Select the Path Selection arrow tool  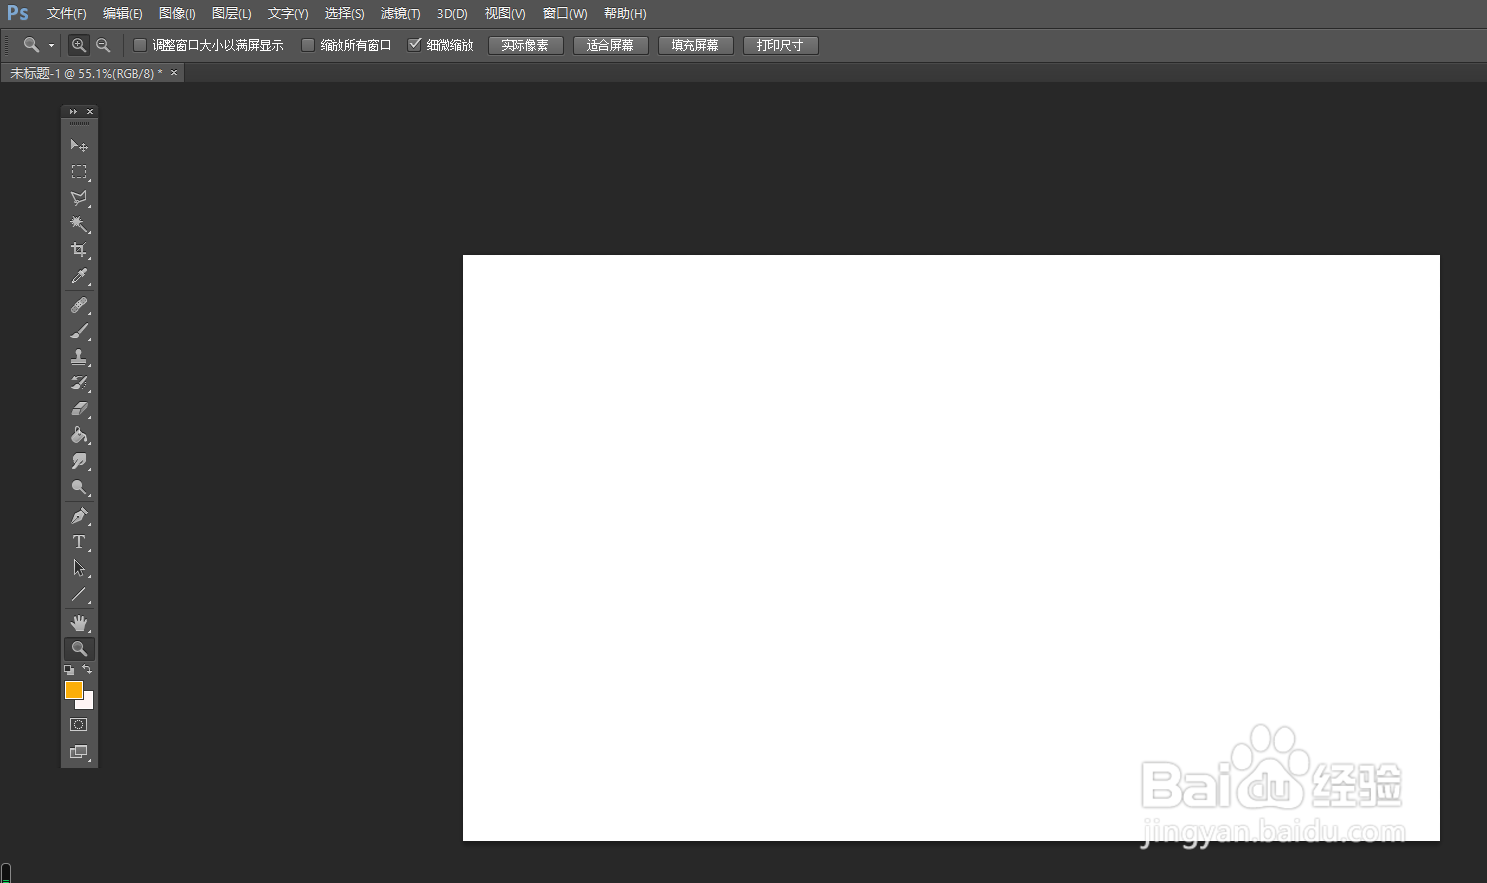[79, 568]
